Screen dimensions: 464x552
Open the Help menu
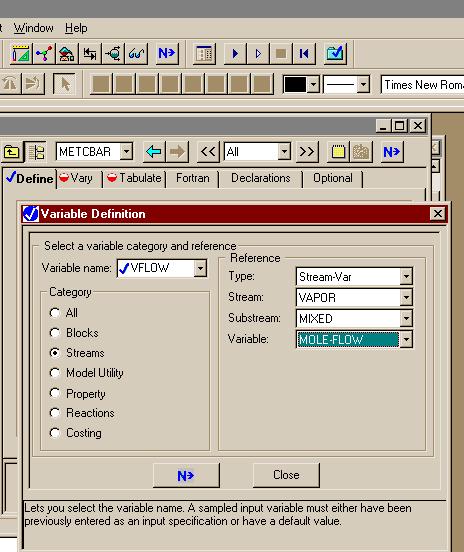[x=76, y=28]
